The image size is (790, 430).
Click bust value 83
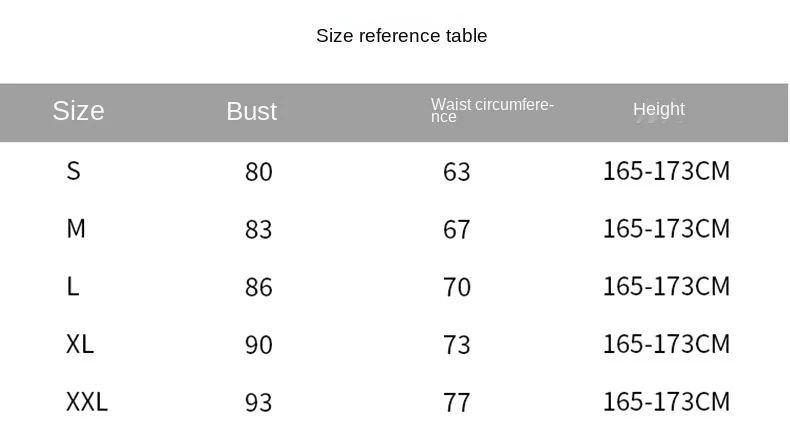258,230
